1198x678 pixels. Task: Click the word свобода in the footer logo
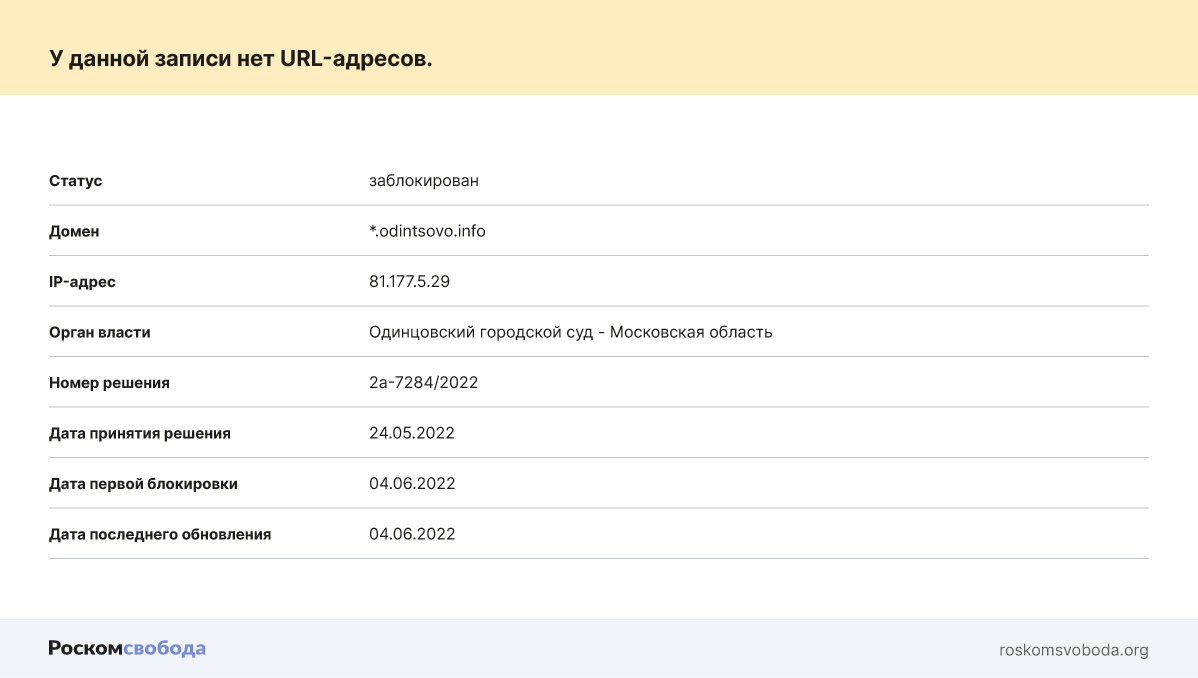coord(164,648)
